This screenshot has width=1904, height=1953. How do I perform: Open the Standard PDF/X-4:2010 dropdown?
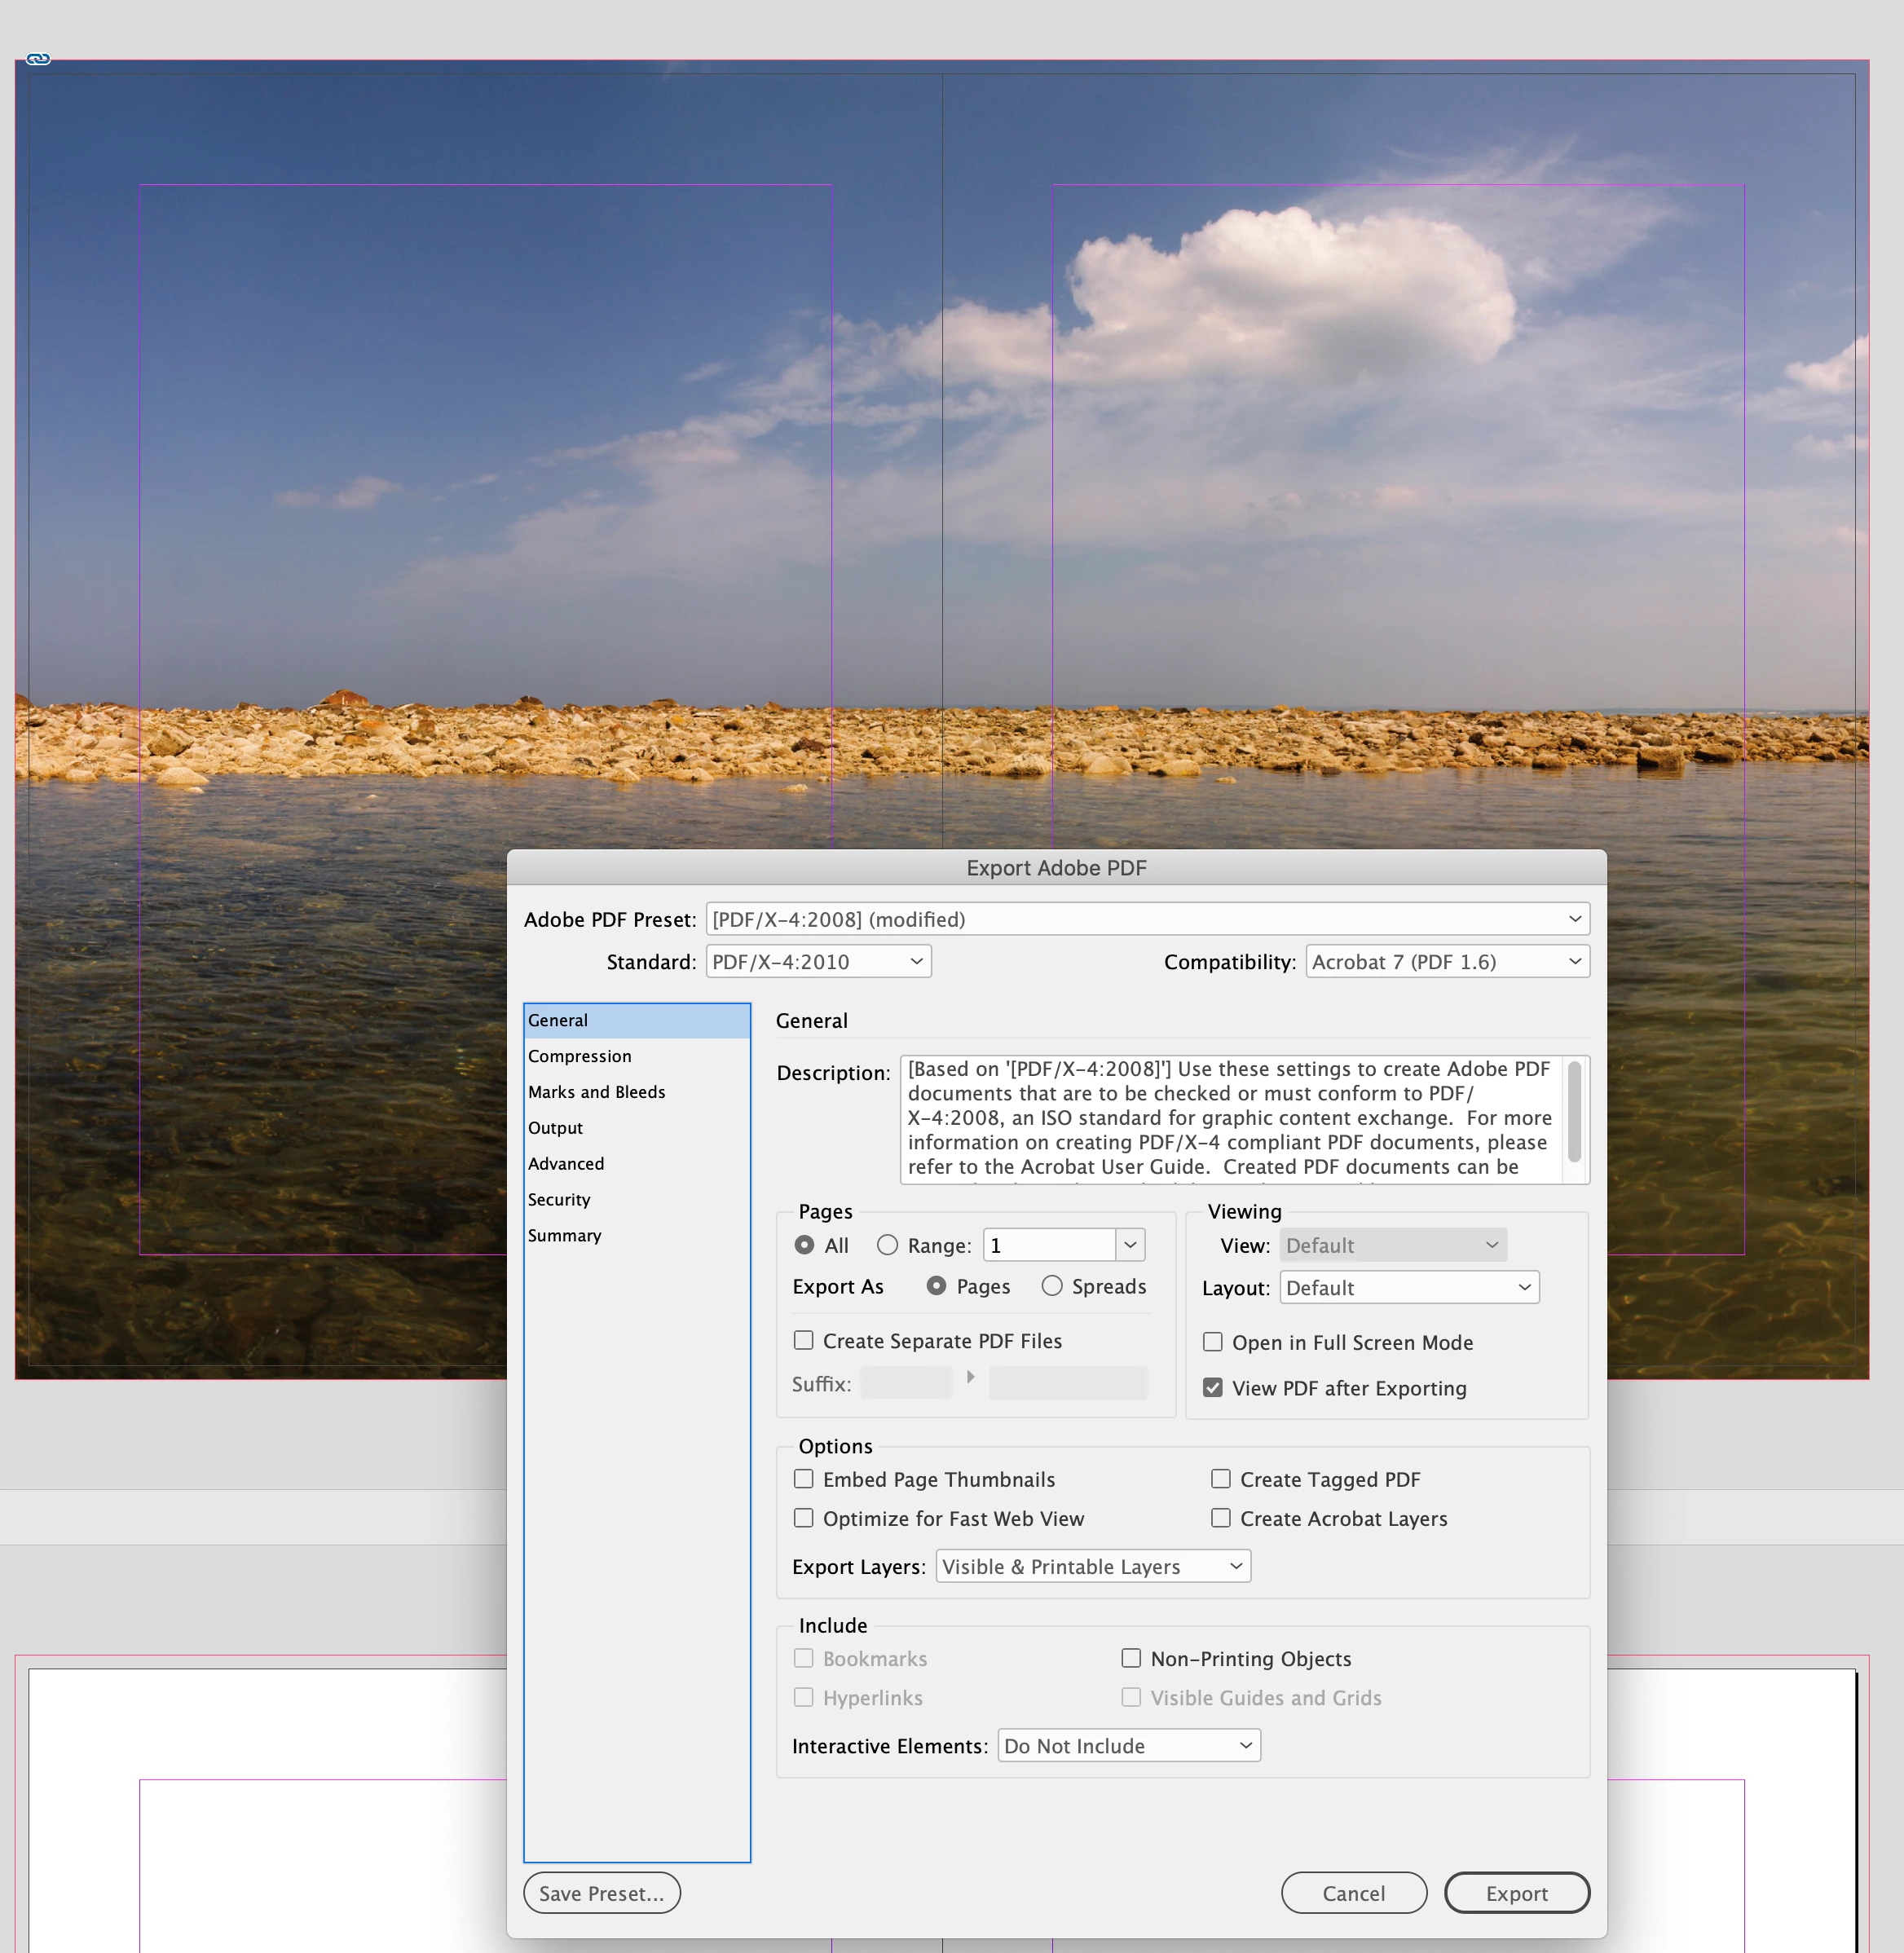[x=818, y=961]
